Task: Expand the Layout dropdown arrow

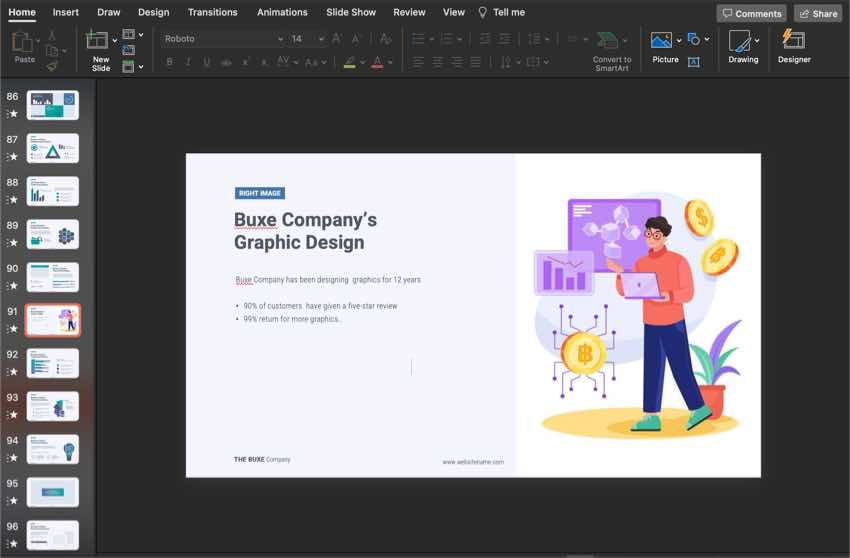Action: (x=141, y=35)
